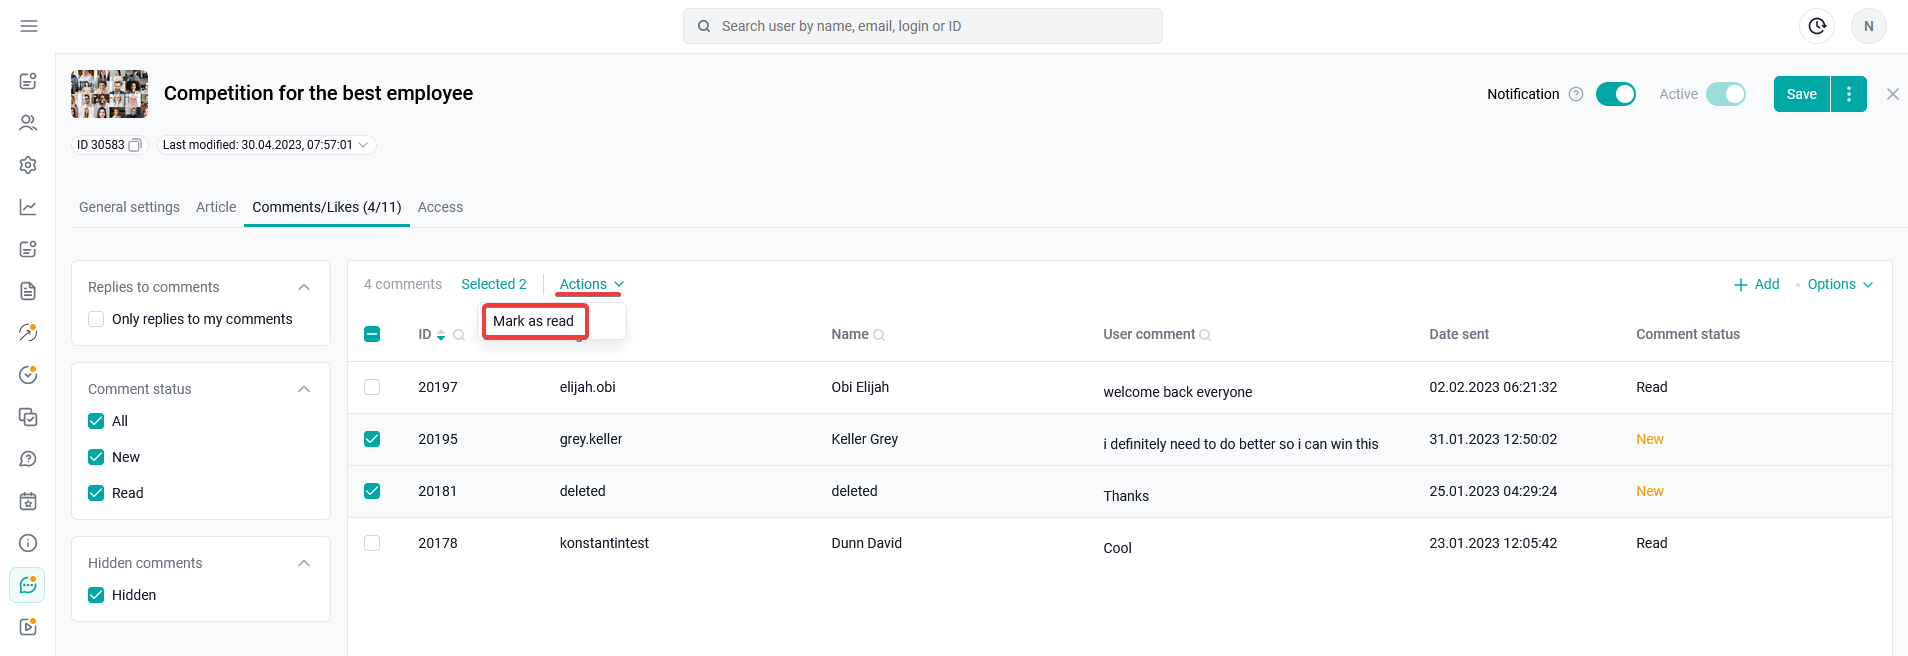1908x656 pixels.
Task: Sort by ID column arrows
Action: [x=441, y=335]
